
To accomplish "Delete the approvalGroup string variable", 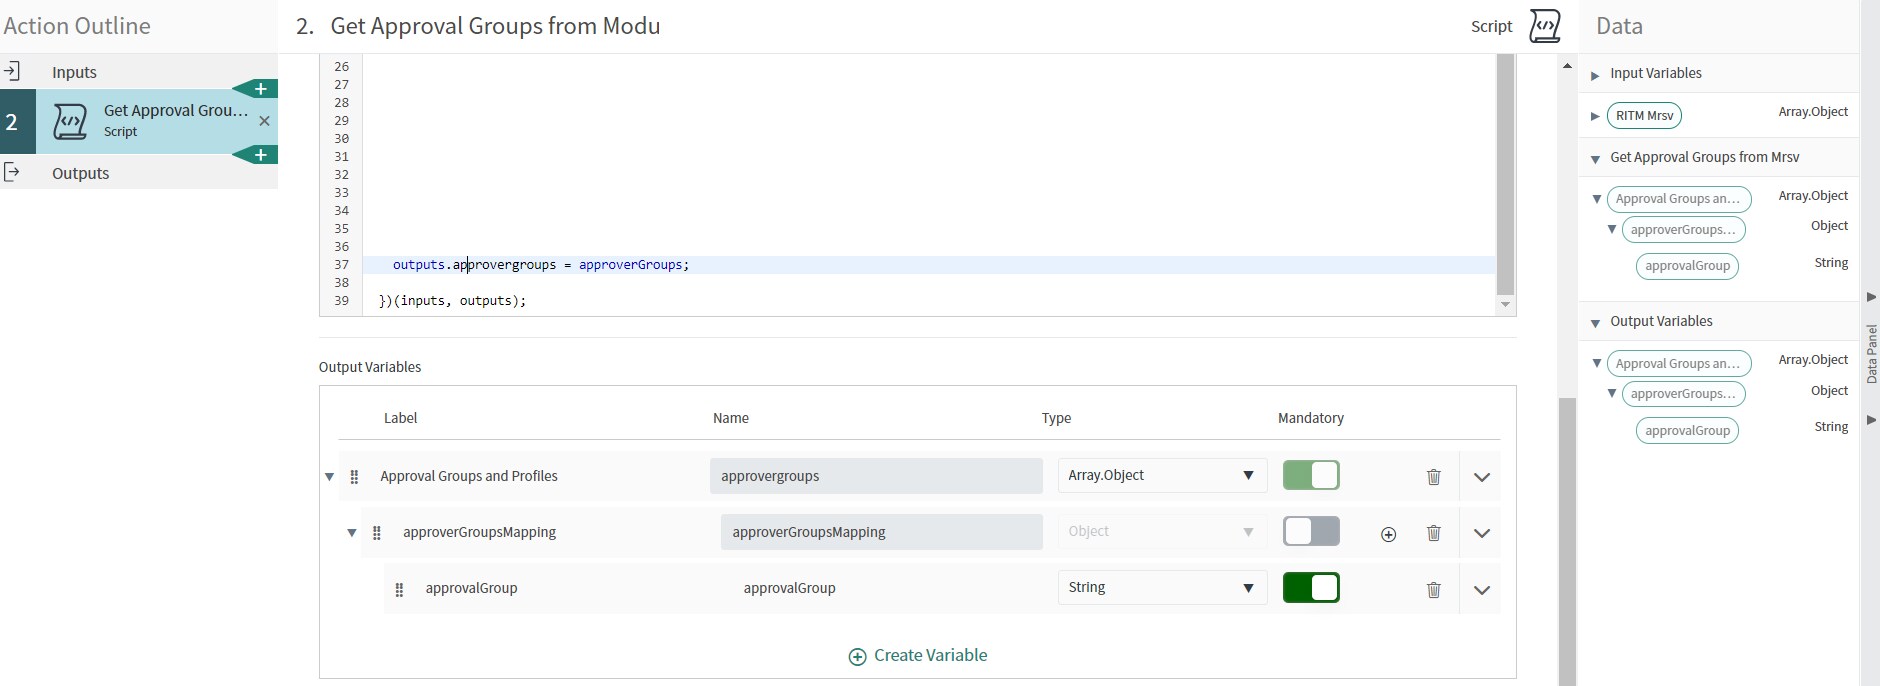I will tap(1433, 589).
